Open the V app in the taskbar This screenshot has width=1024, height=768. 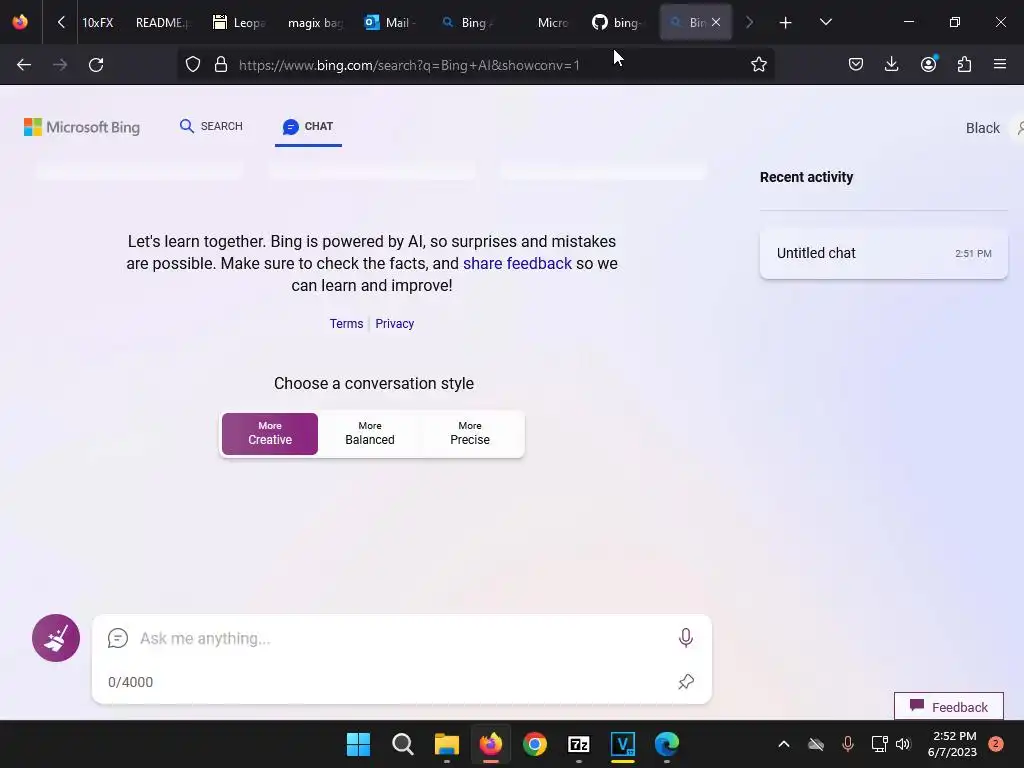[x=622, y=744]
